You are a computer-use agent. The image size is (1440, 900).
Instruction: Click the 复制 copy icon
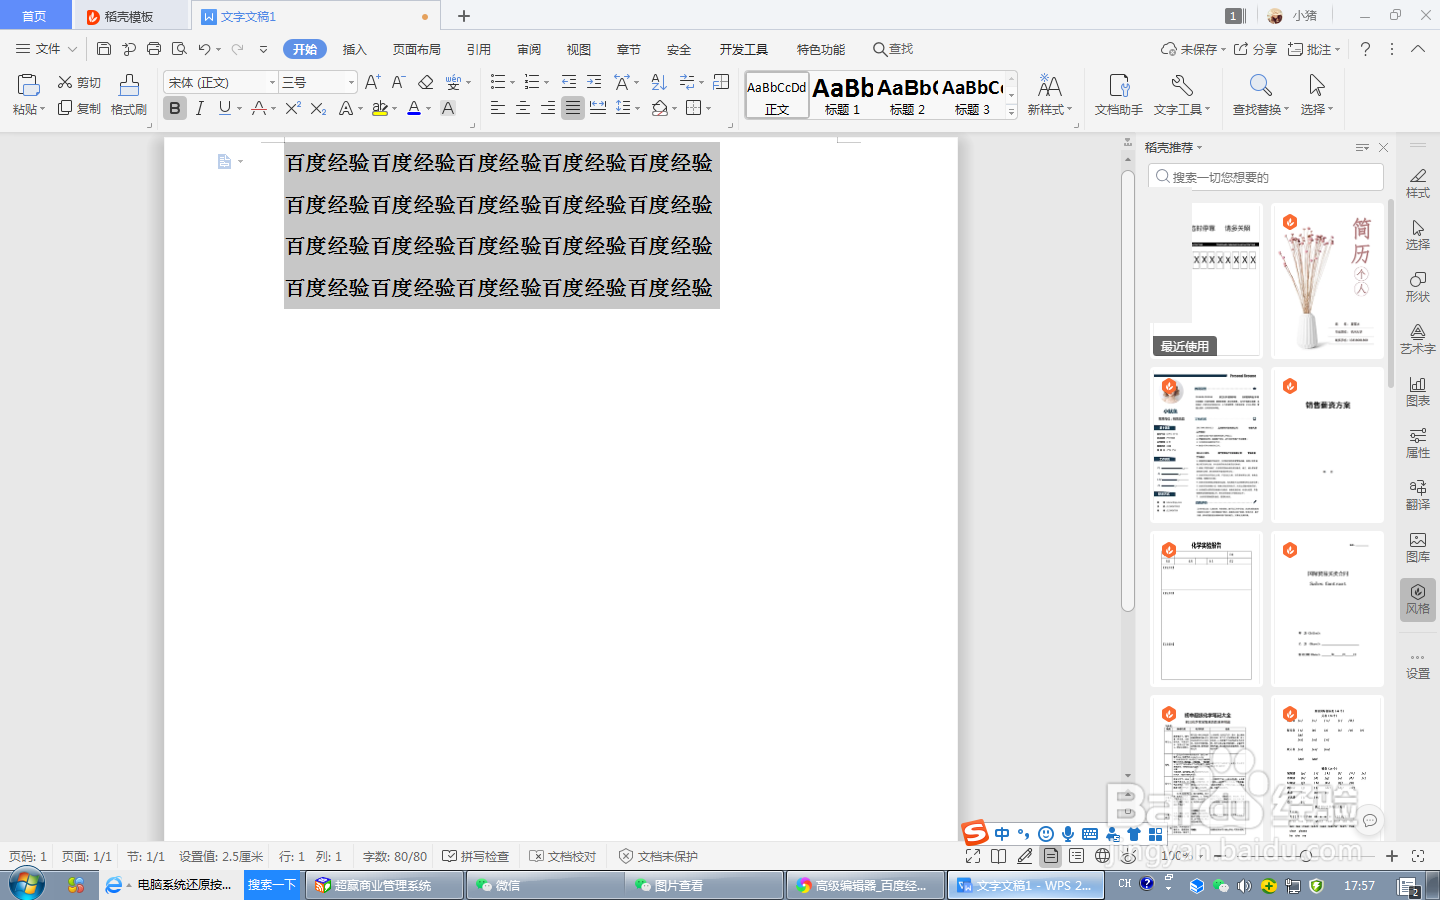click(79, 108)
